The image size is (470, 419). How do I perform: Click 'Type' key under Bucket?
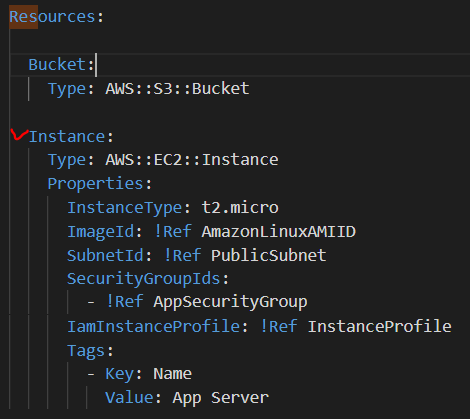pos(67,89)
